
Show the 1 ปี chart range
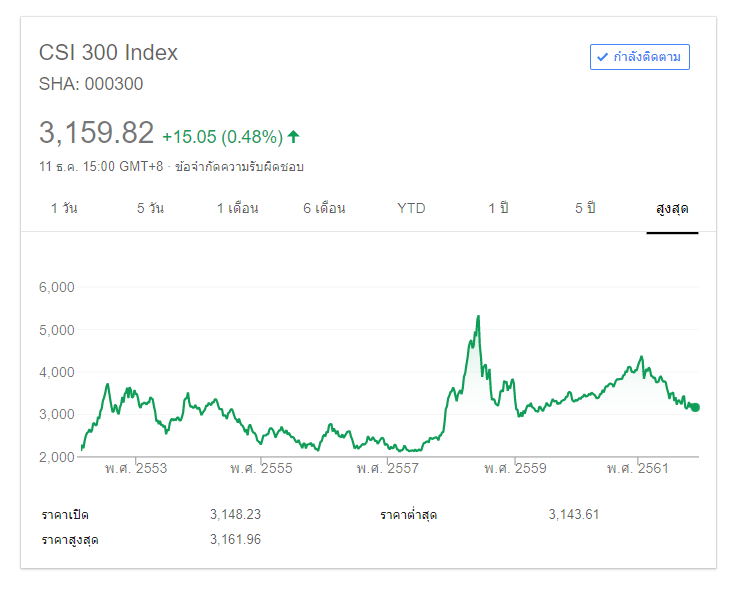[498, 208]
